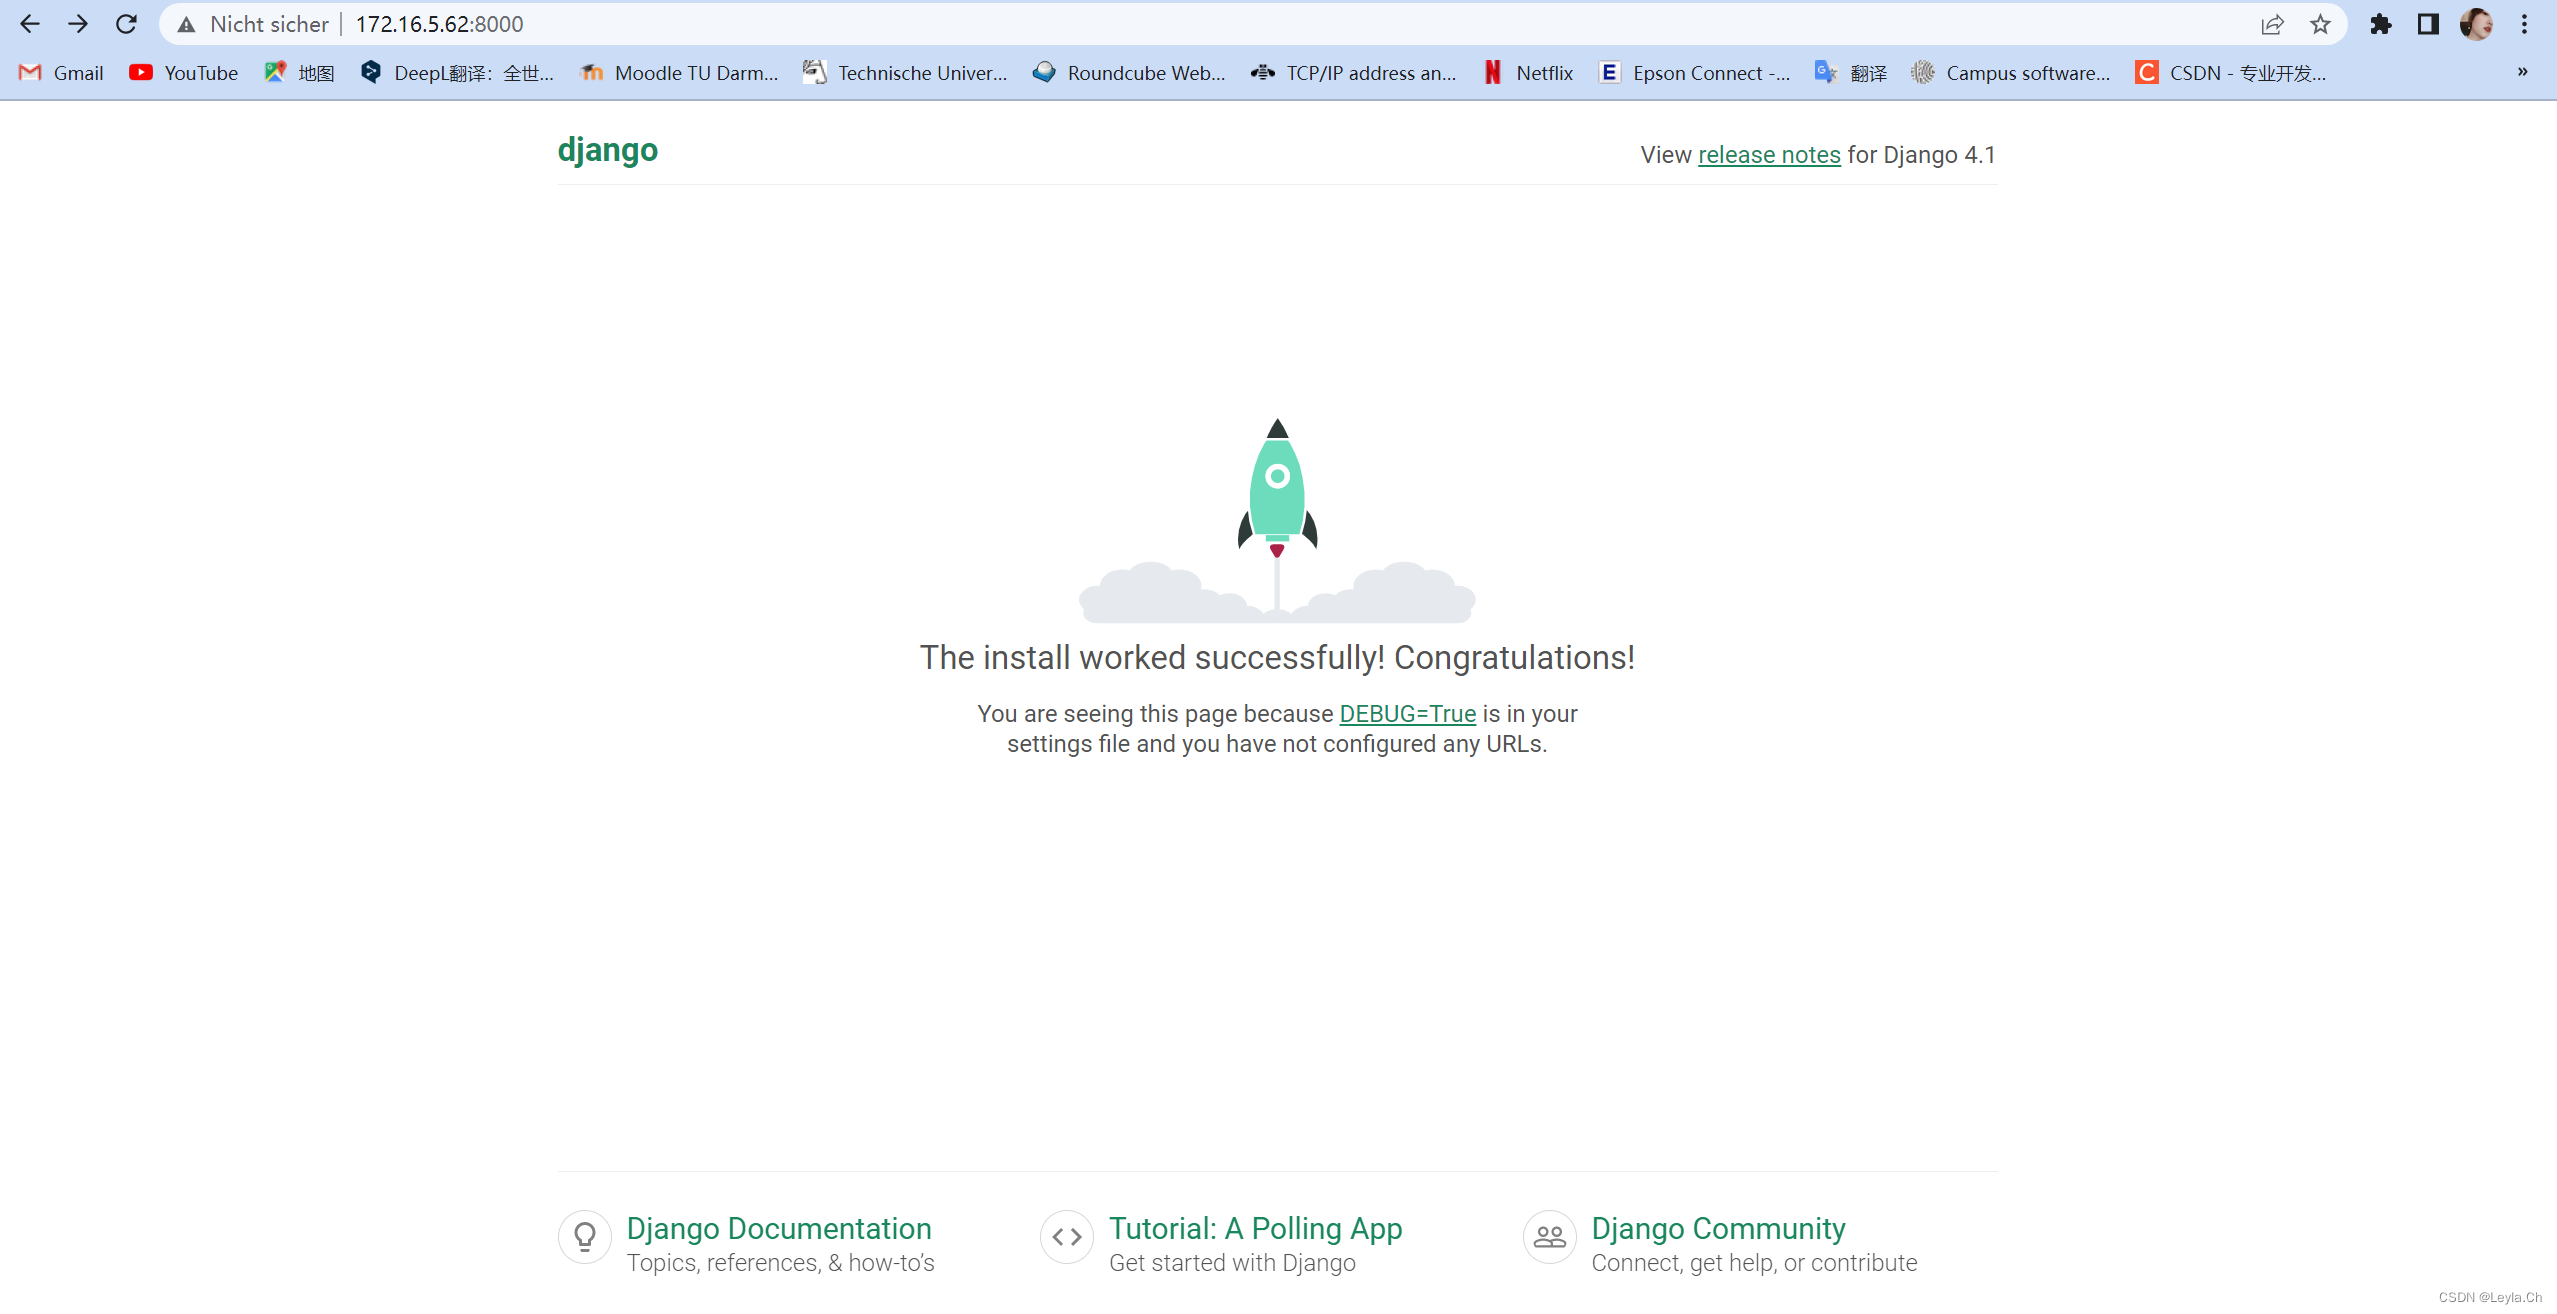Follow the release notes link
This screenshot has height=1314, width=2557.
(x=1768, y=155)
